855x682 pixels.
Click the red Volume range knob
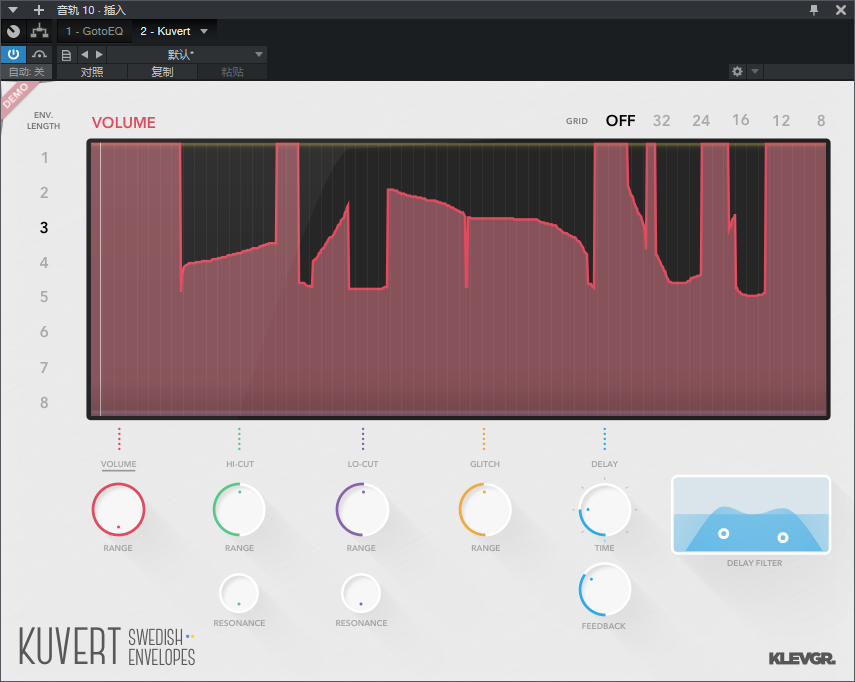coord(118,510)
